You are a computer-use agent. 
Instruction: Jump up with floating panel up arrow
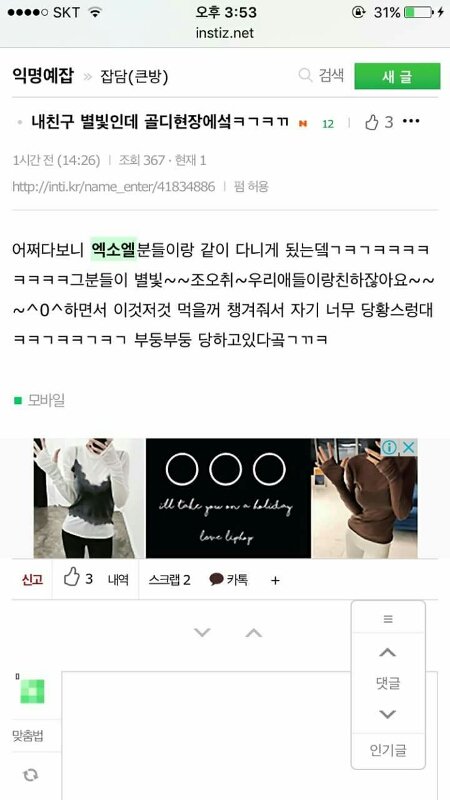[x=388, y=653]
